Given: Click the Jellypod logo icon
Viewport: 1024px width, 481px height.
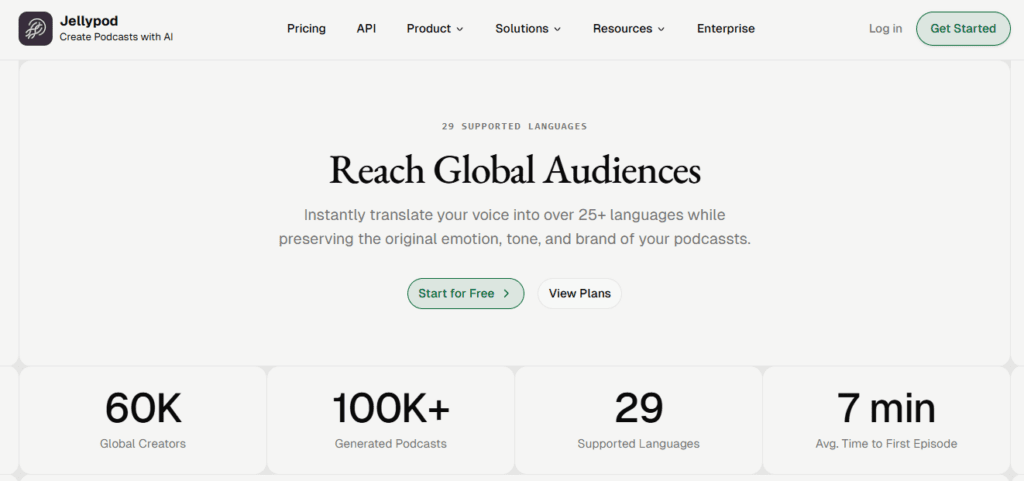Looking at the screenshot, I should click(35, 29).
